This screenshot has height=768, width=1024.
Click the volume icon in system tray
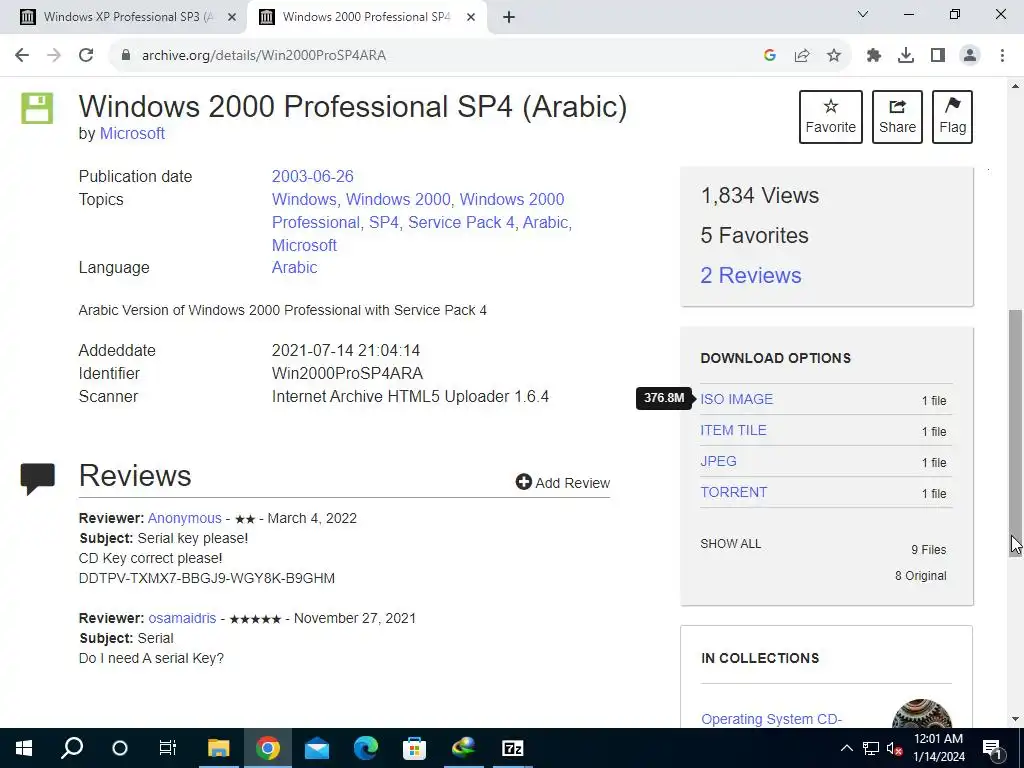(895, 748)
